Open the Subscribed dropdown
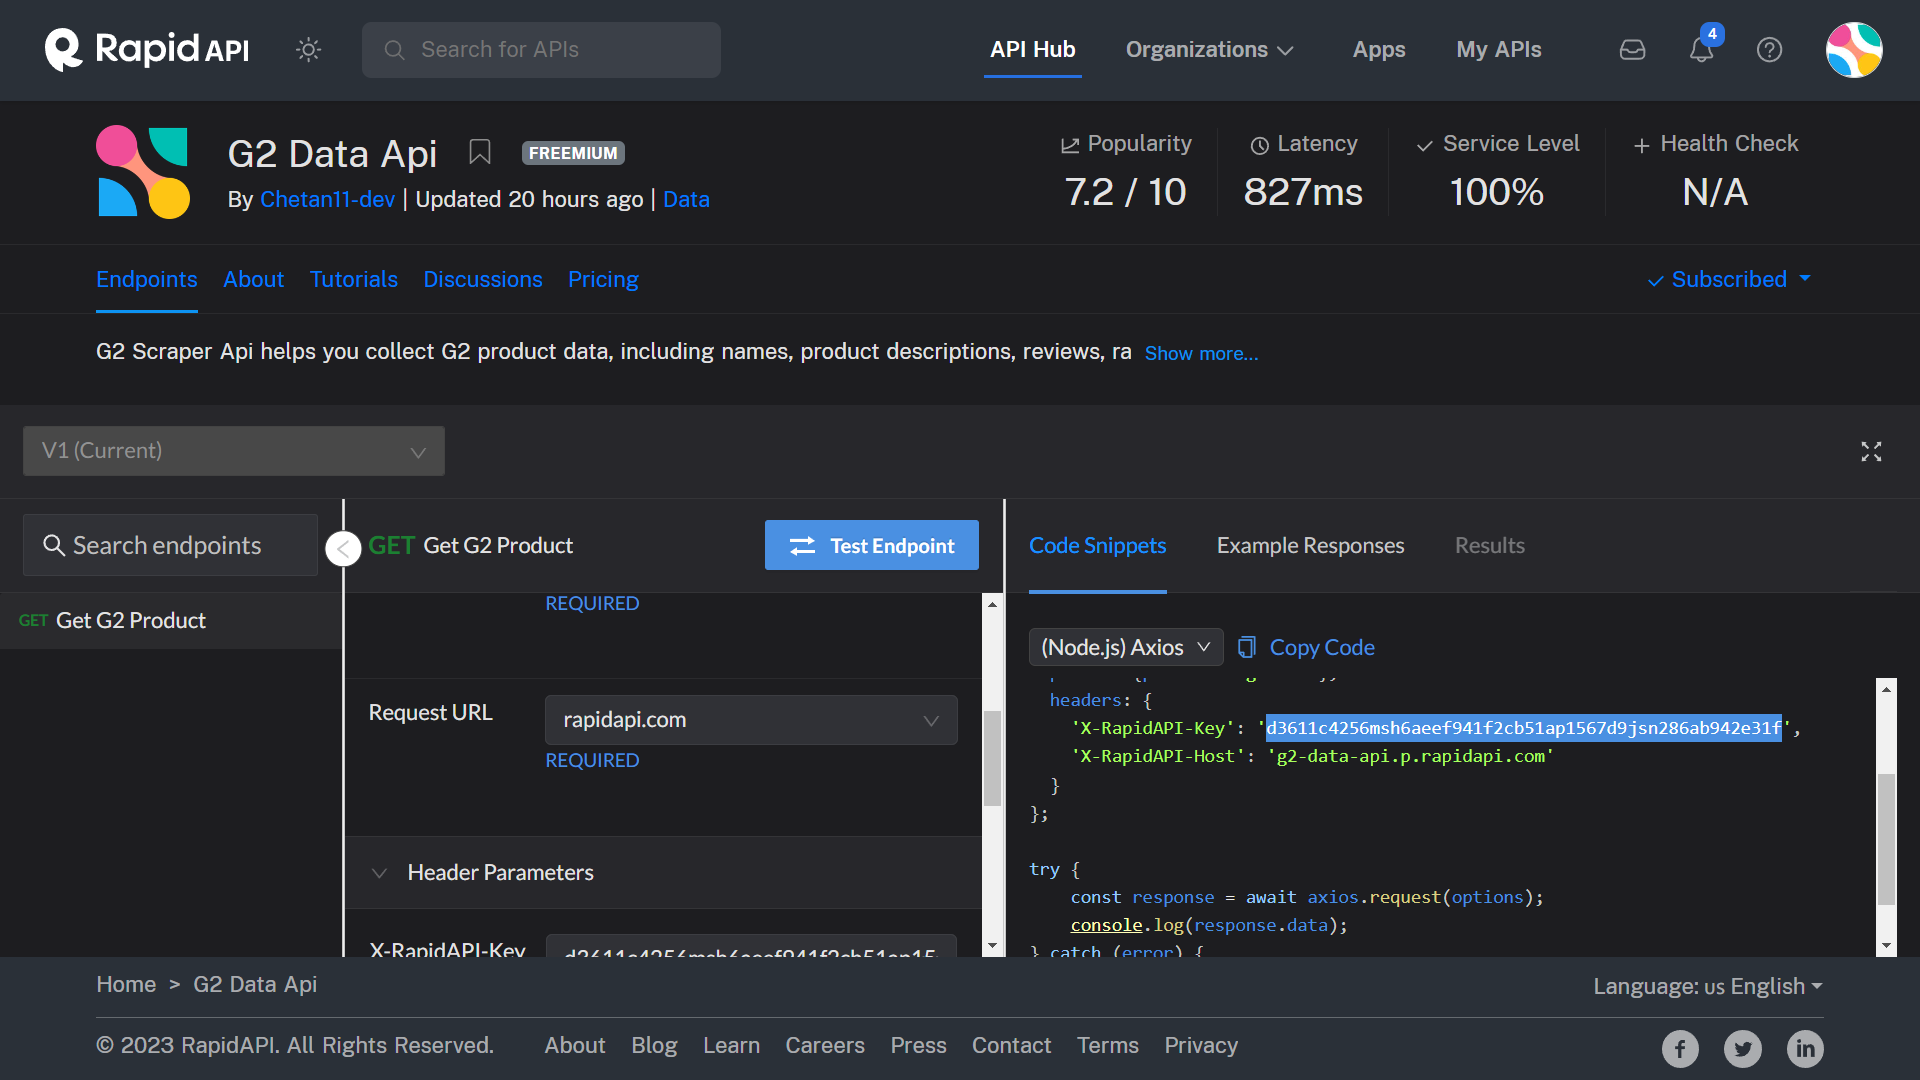The height and width of the screenshot is (1080, 1920). (x=1729, y=279)
